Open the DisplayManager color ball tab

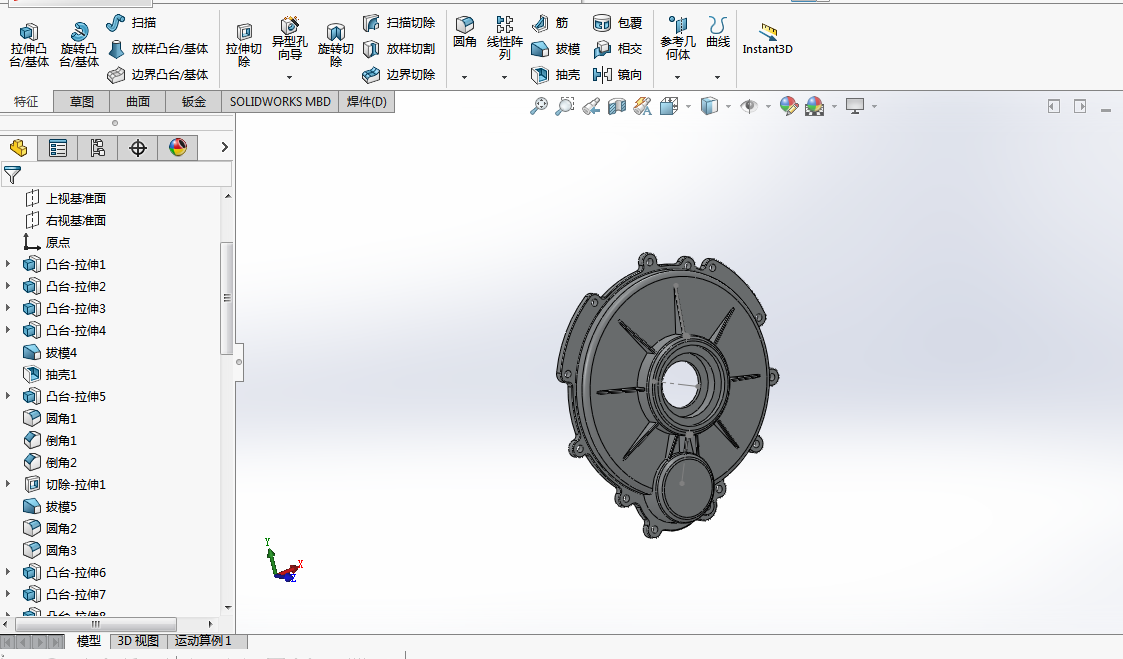[x=178, y=148]
